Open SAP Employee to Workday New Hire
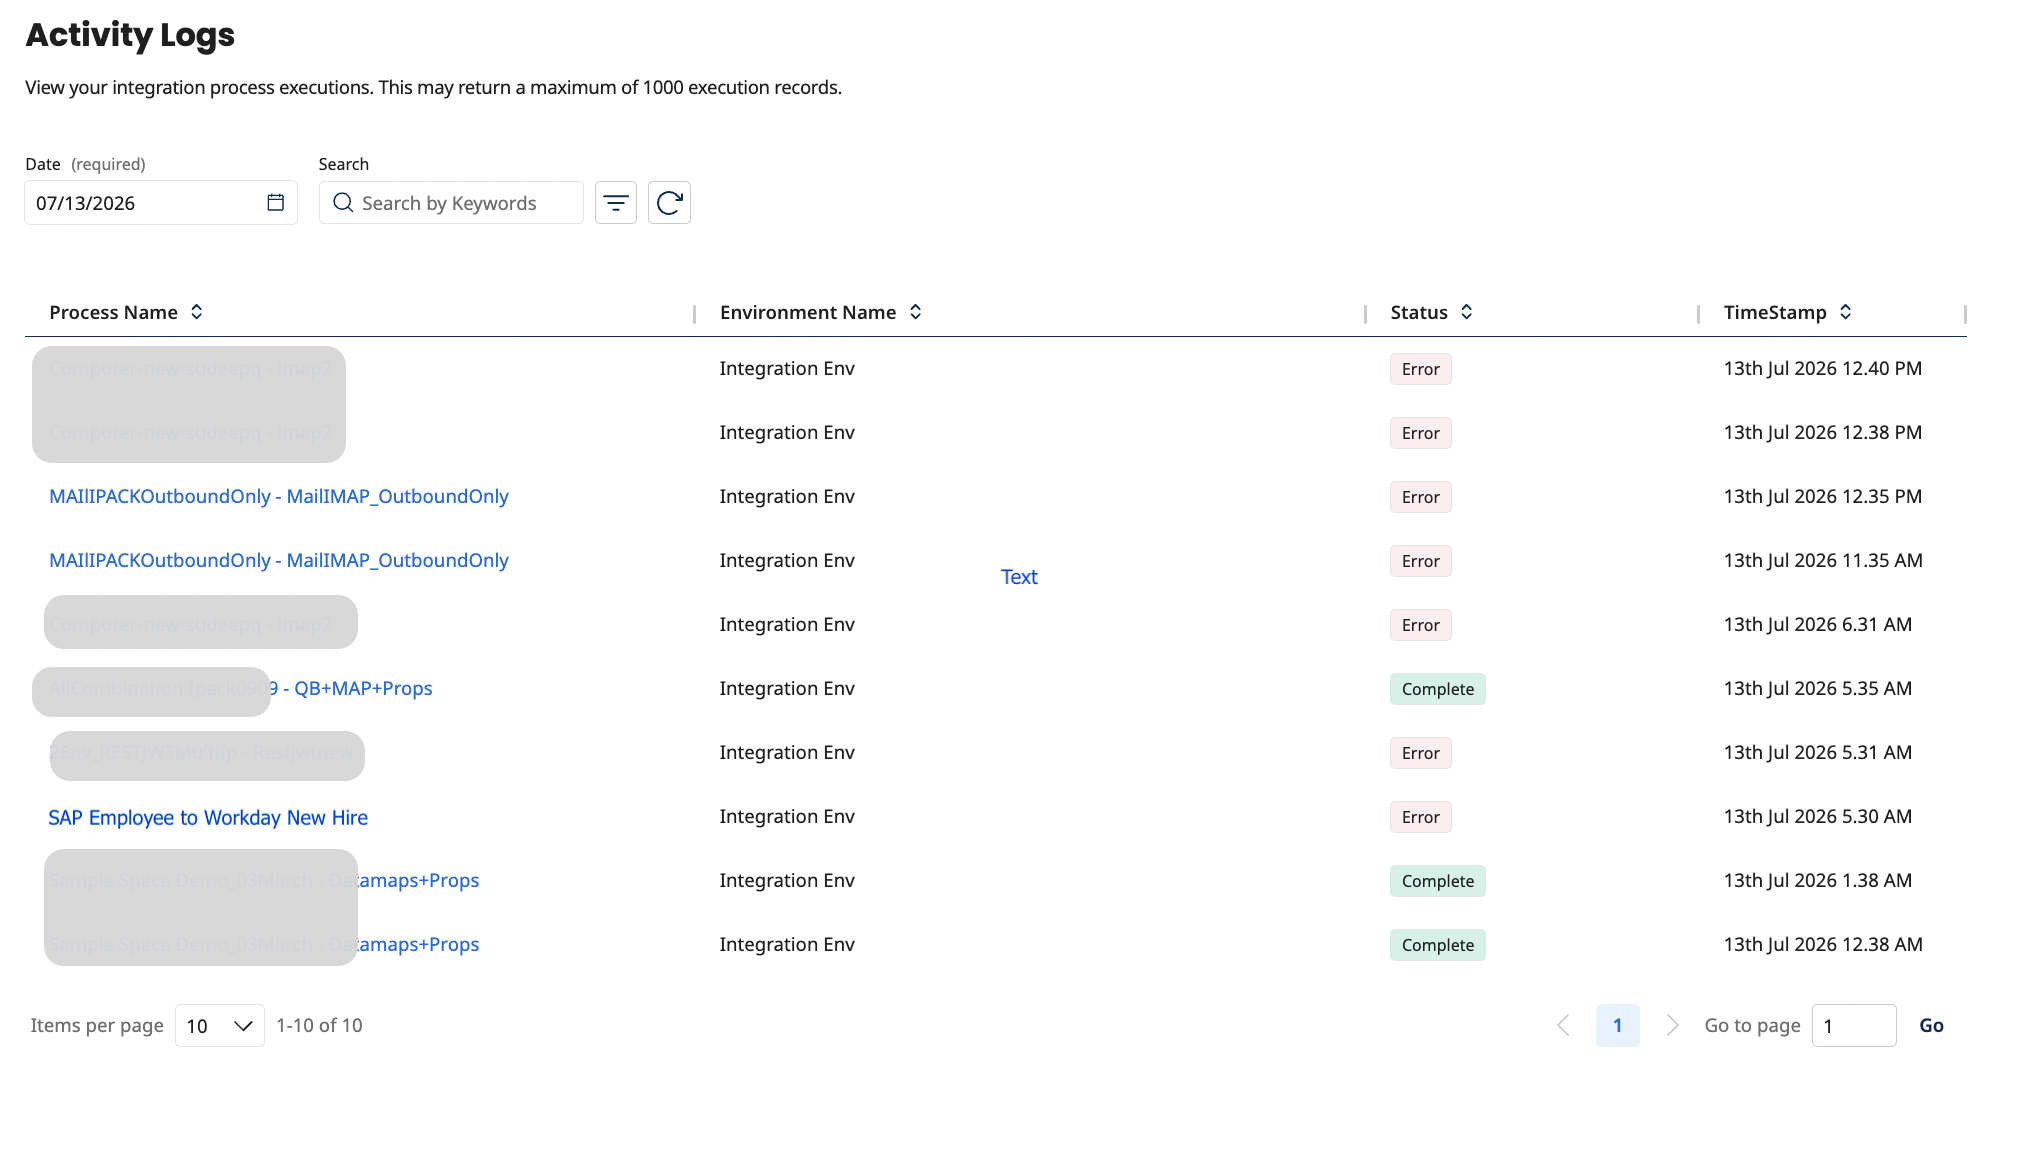 click(x=208, y=818)
